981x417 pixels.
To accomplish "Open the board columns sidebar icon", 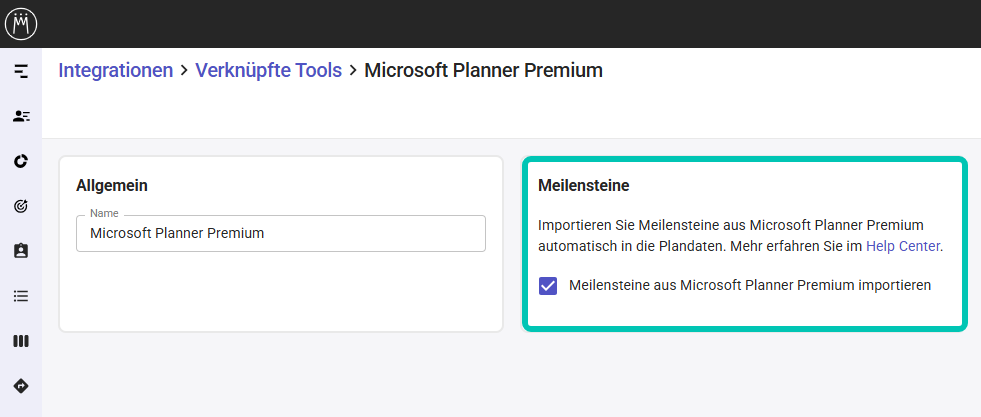I will pos(21,341).
